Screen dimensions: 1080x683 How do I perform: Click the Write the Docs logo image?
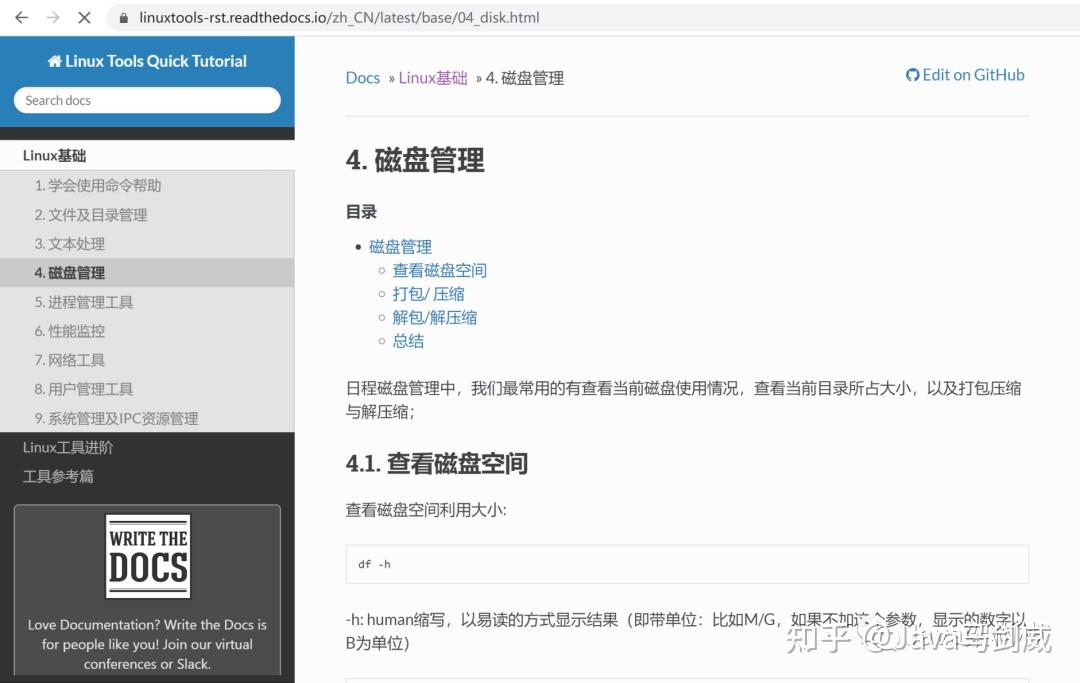(x=148, y=556)
